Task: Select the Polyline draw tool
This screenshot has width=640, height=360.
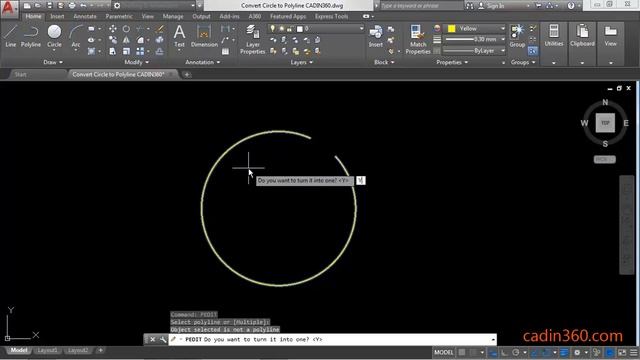Action: click(x=31, y=36)
